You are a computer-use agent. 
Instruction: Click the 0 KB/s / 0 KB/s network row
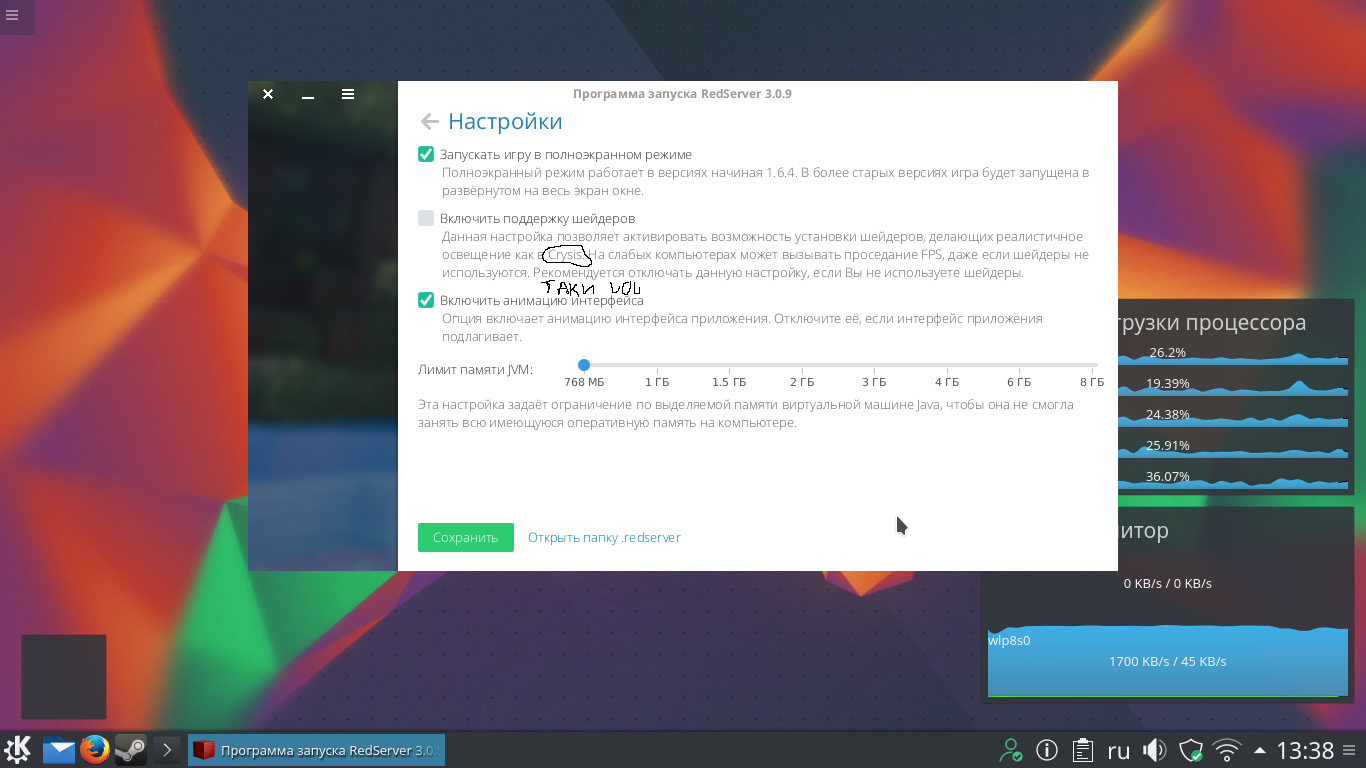1168,583
